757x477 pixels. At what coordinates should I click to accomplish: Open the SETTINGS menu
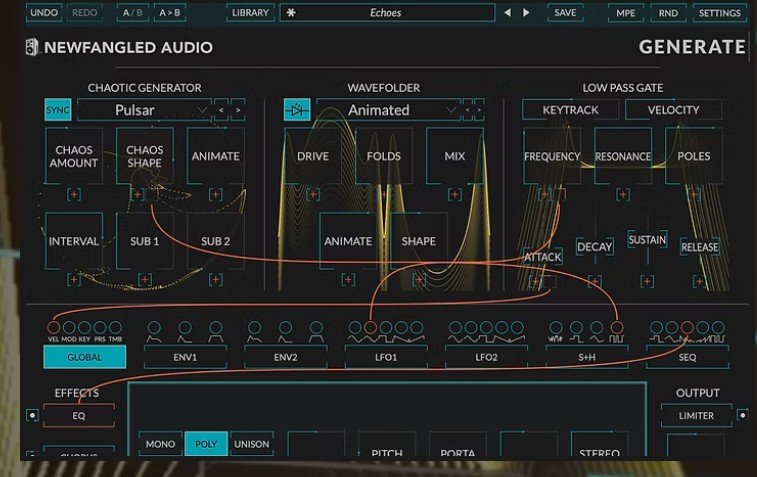pos(719,13)
